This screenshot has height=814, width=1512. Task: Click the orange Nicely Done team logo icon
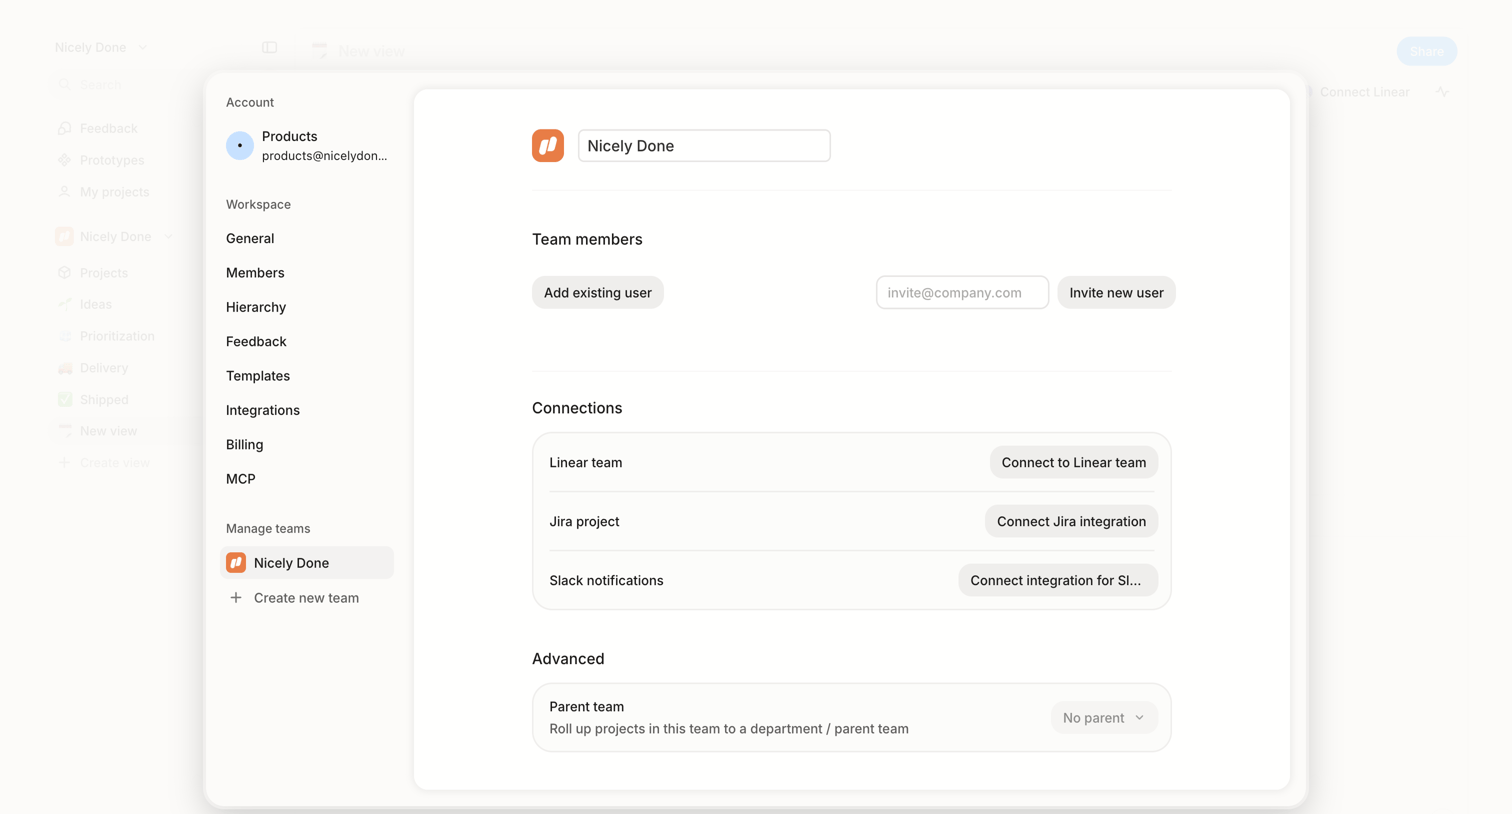coord(548,146)
